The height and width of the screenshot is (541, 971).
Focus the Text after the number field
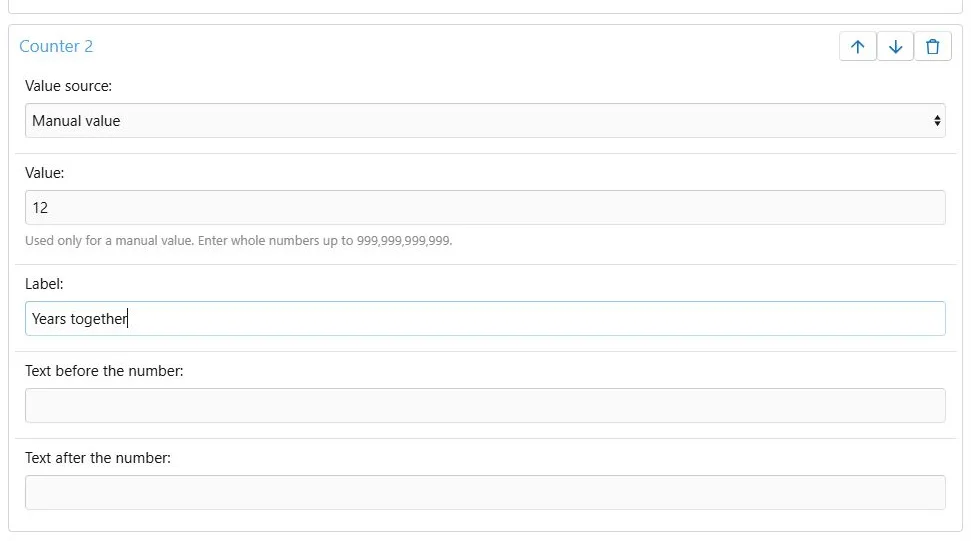coord(485,493)
